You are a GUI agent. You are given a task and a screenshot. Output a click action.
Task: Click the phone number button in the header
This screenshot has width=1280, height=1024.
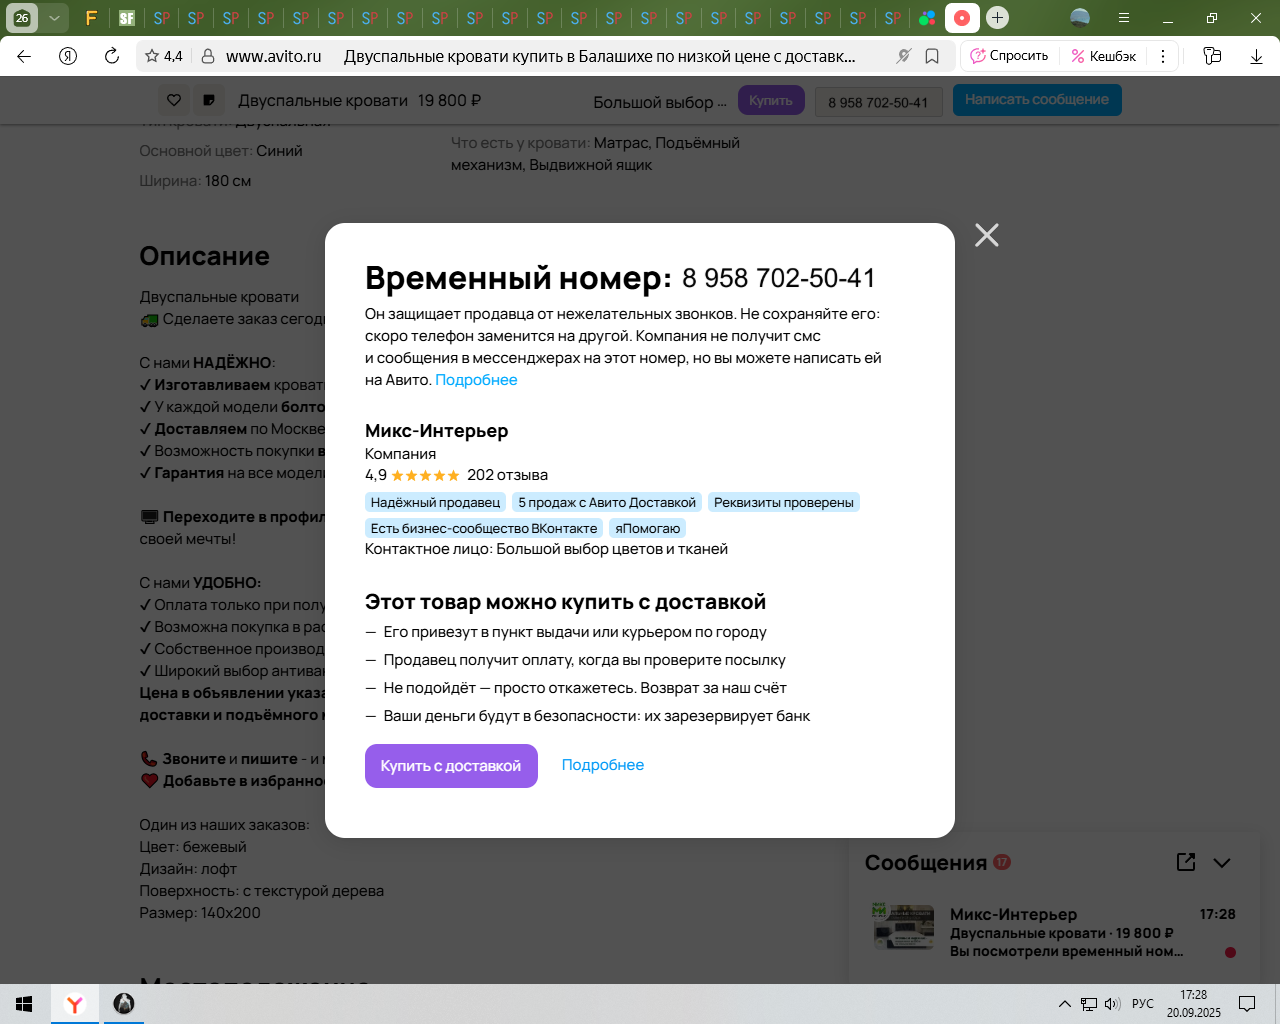pos(878,101)
